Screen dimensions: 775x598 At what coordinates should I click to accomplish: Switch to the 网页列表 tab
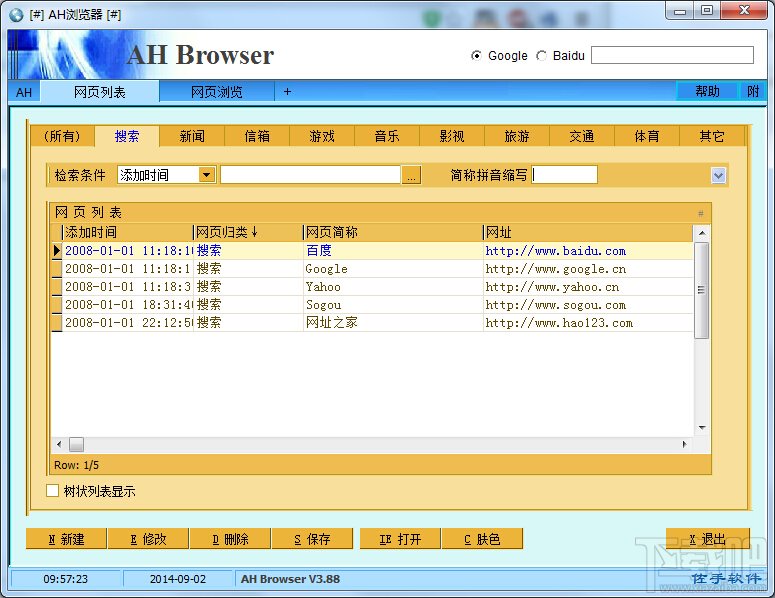click(x=100, y=92)
